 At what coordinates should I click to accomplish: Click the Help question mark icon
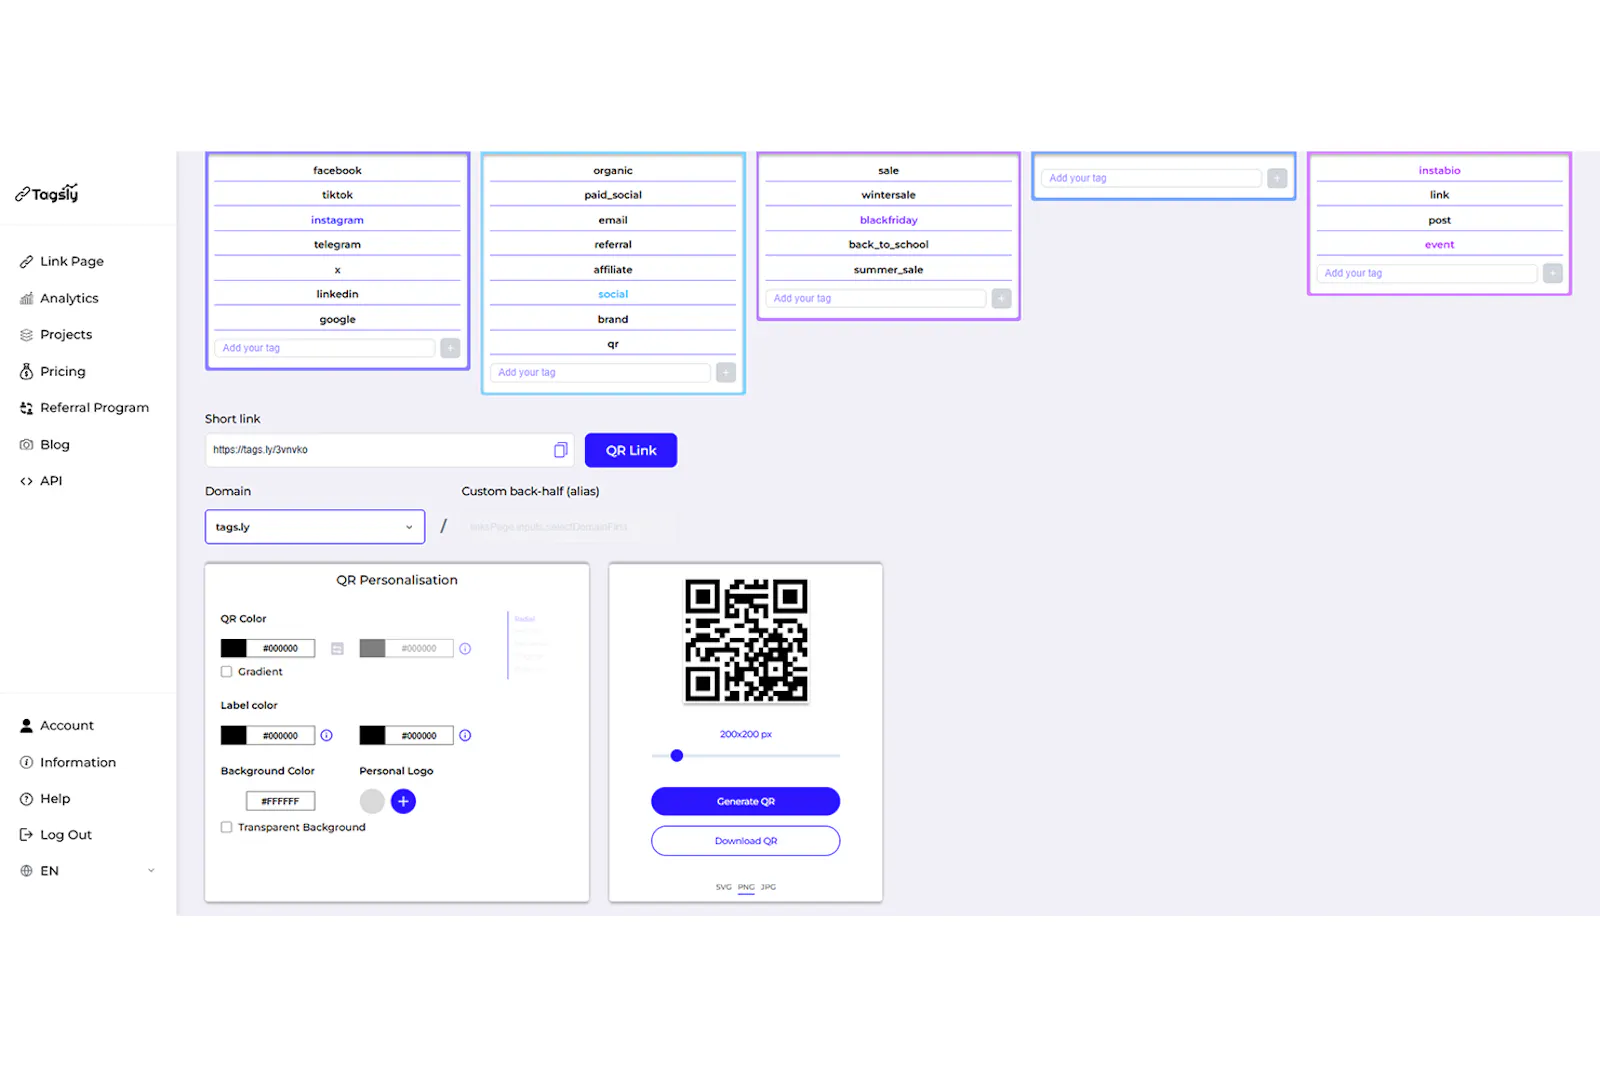(26, 798)
